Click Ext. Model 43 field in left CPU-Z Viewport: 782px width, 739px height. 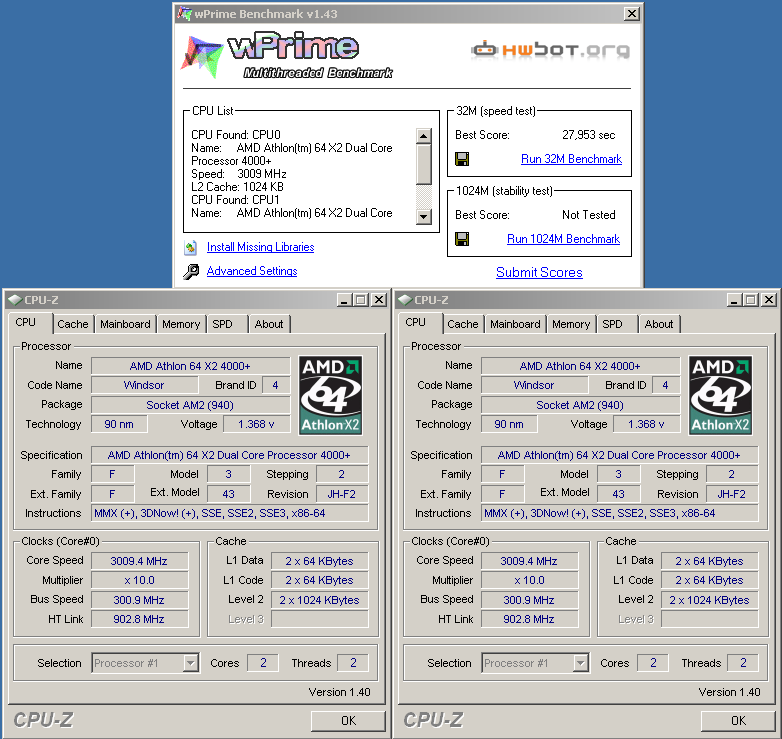point(228,494)
